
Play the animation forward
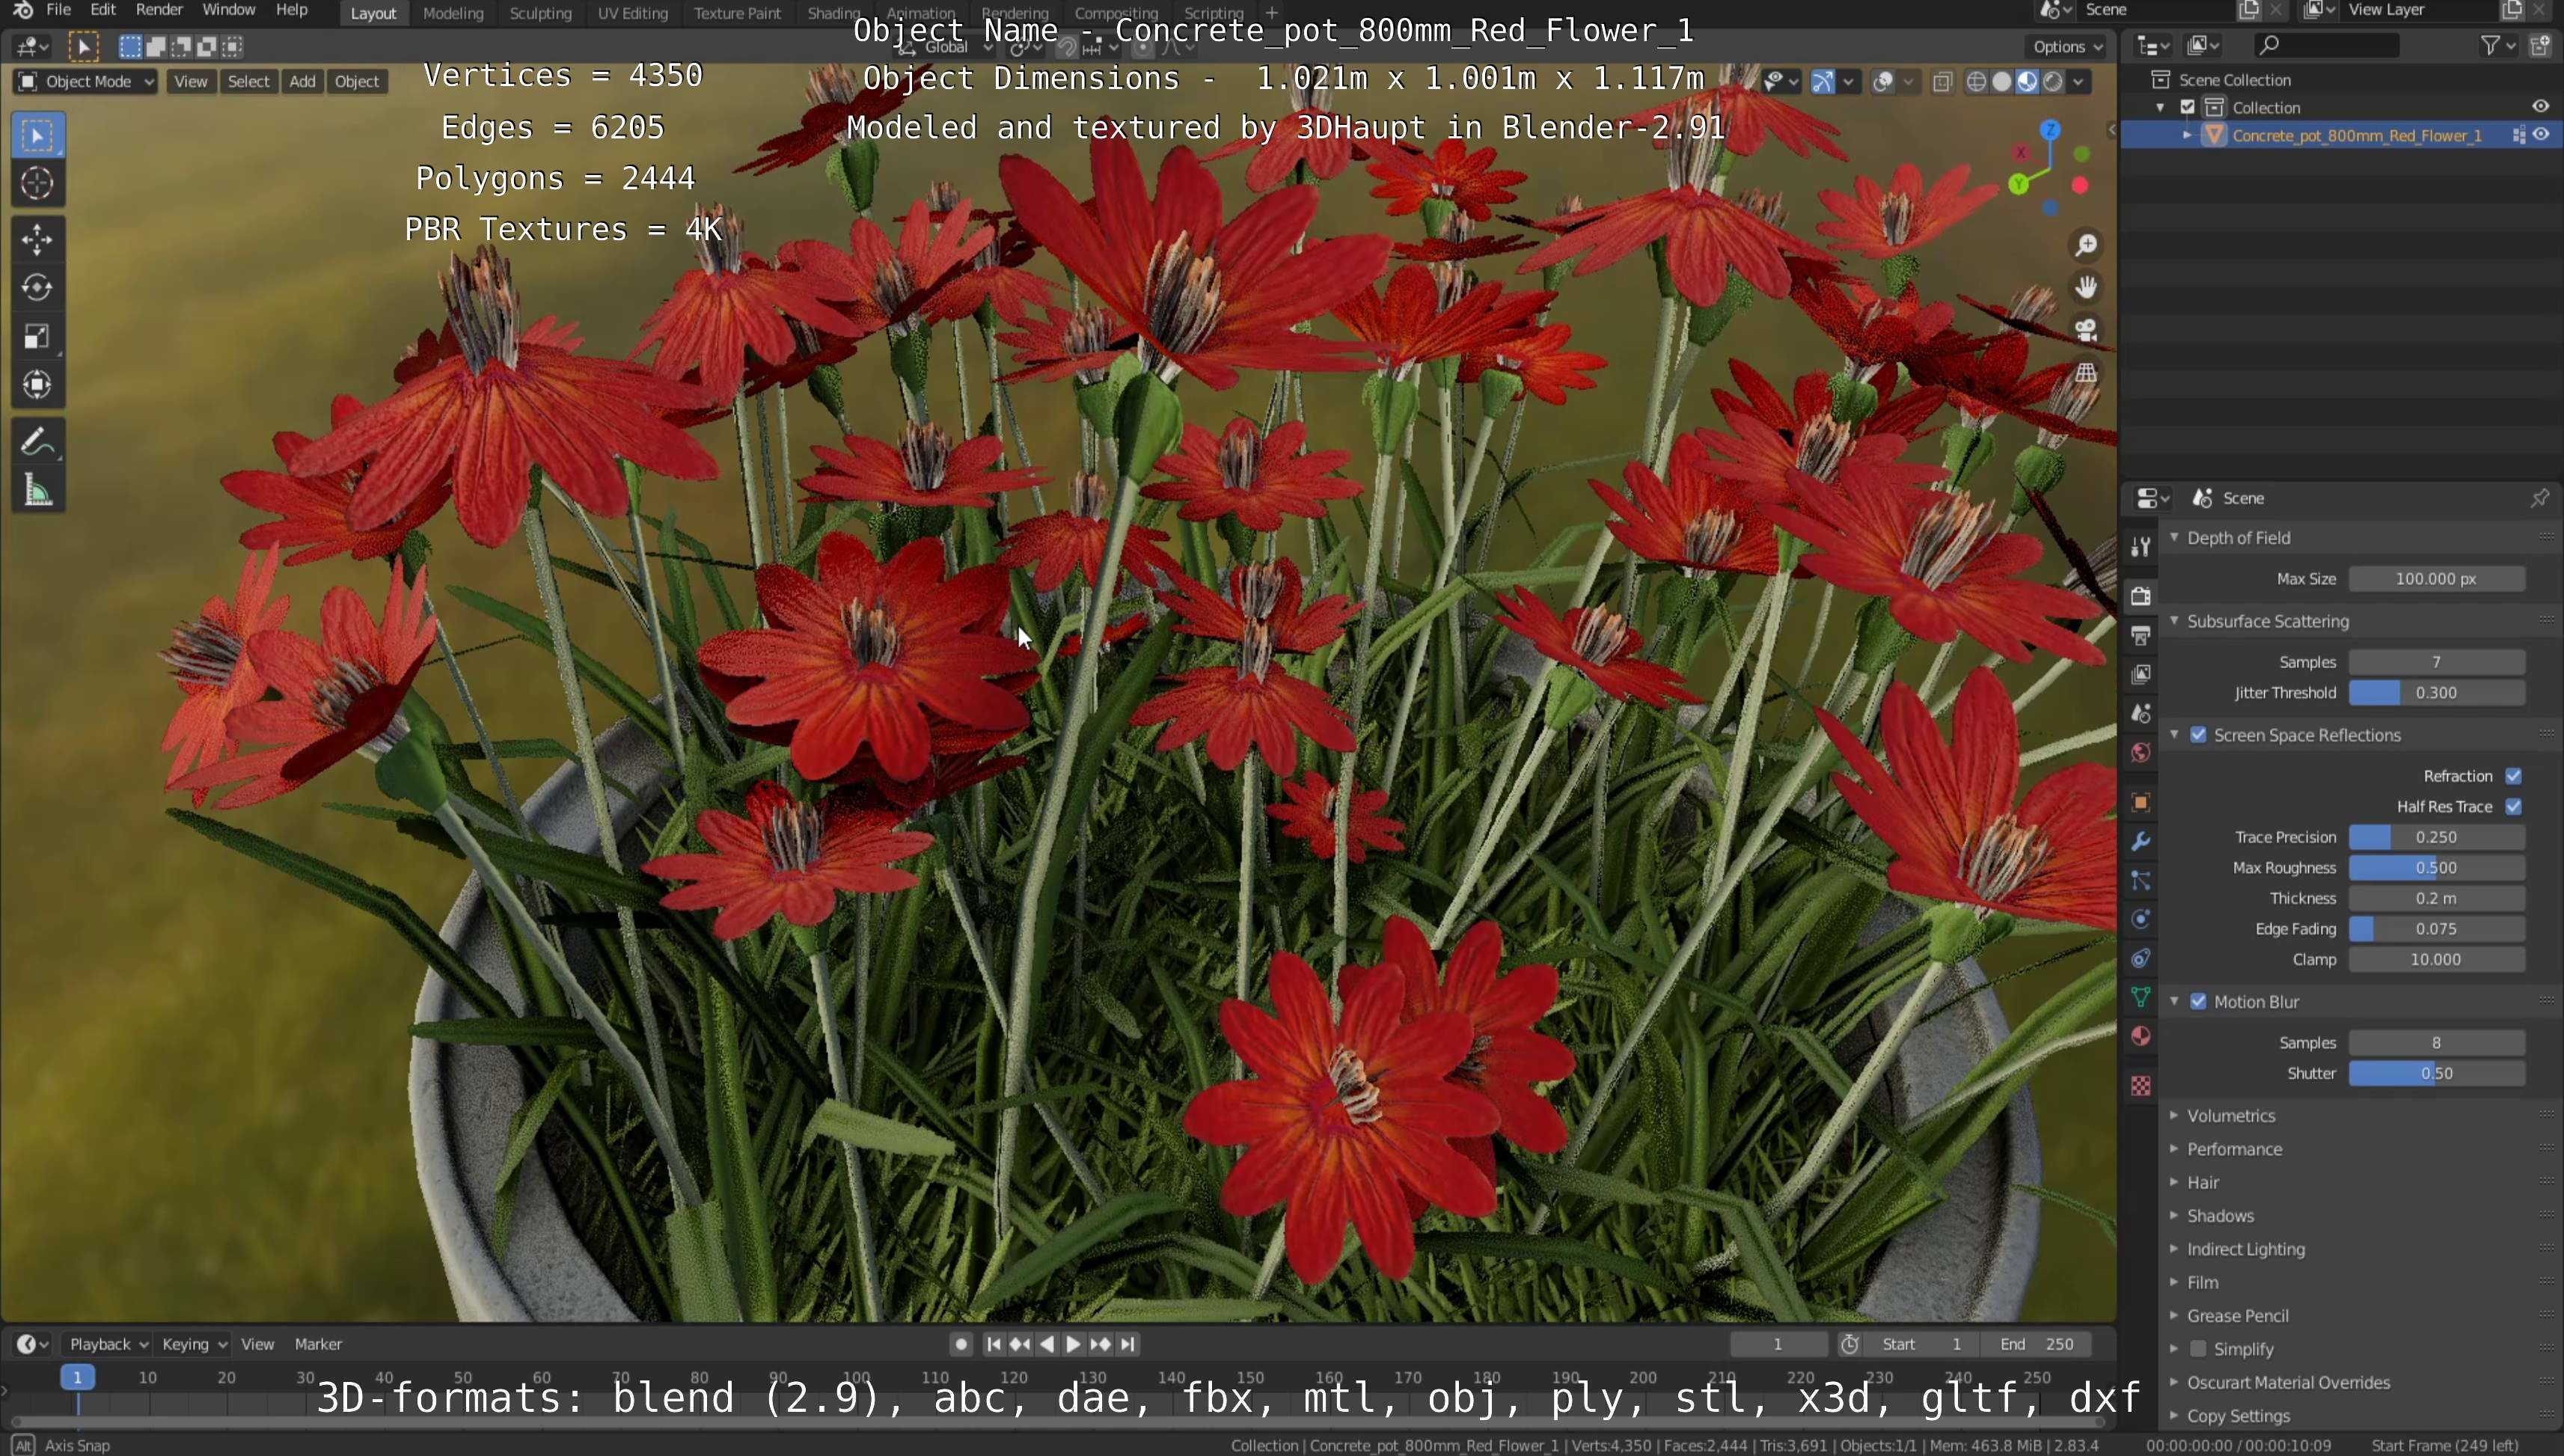1072,1344
